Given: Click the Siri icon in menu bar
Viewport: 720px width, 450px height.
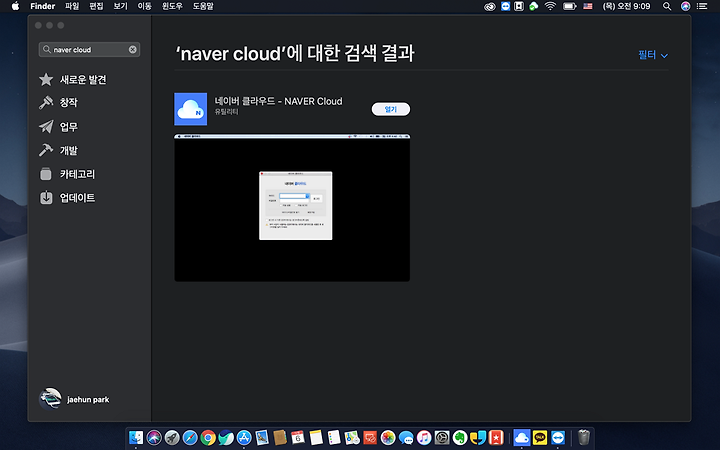Looking at the screenshot, I should pyautogui.click(x=686, y=6).
